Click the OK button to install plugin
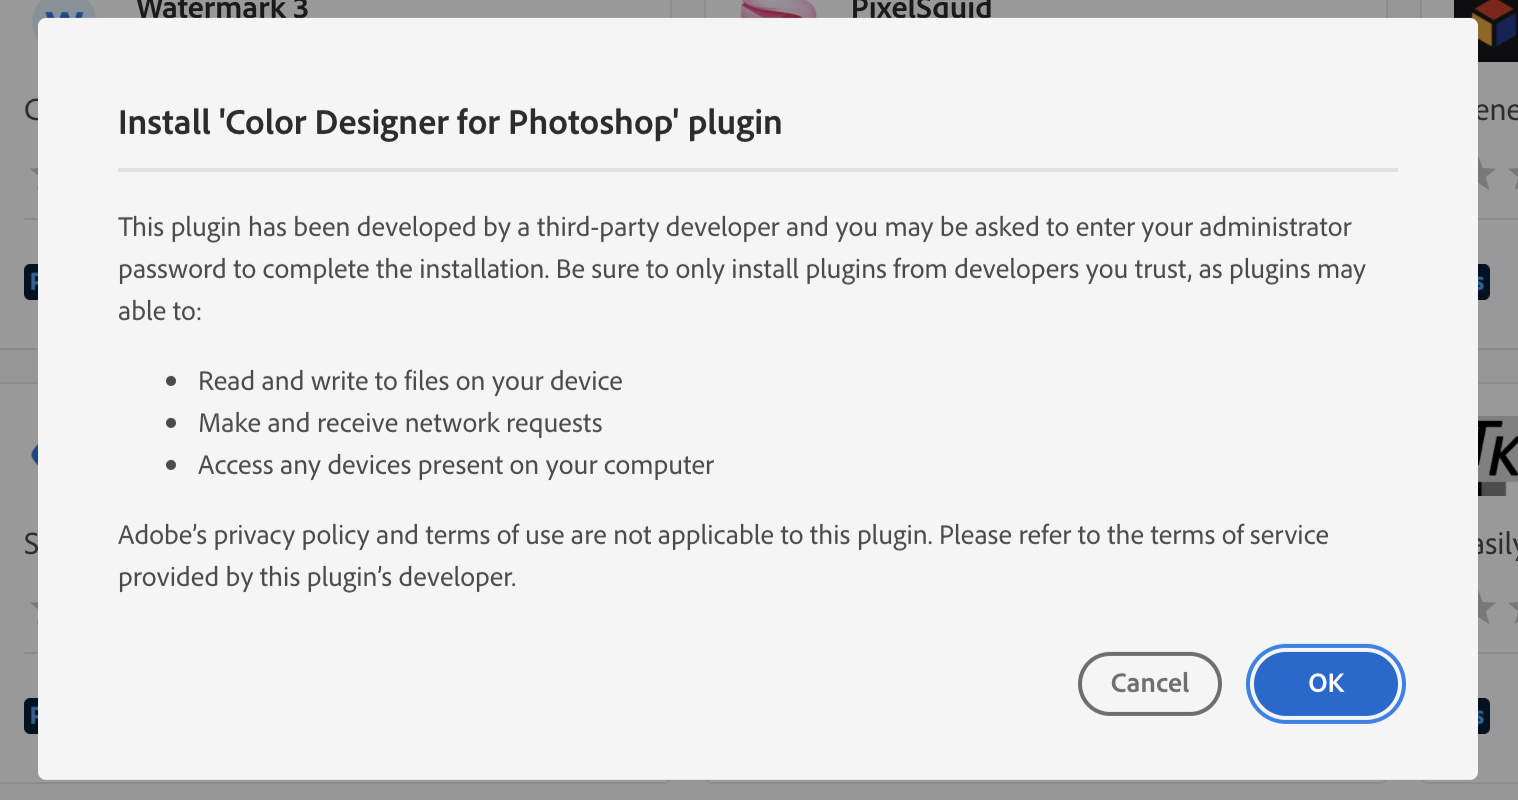Viewport: 1518px width, 800px height. pyautogui.click(x=1325, y=683)
